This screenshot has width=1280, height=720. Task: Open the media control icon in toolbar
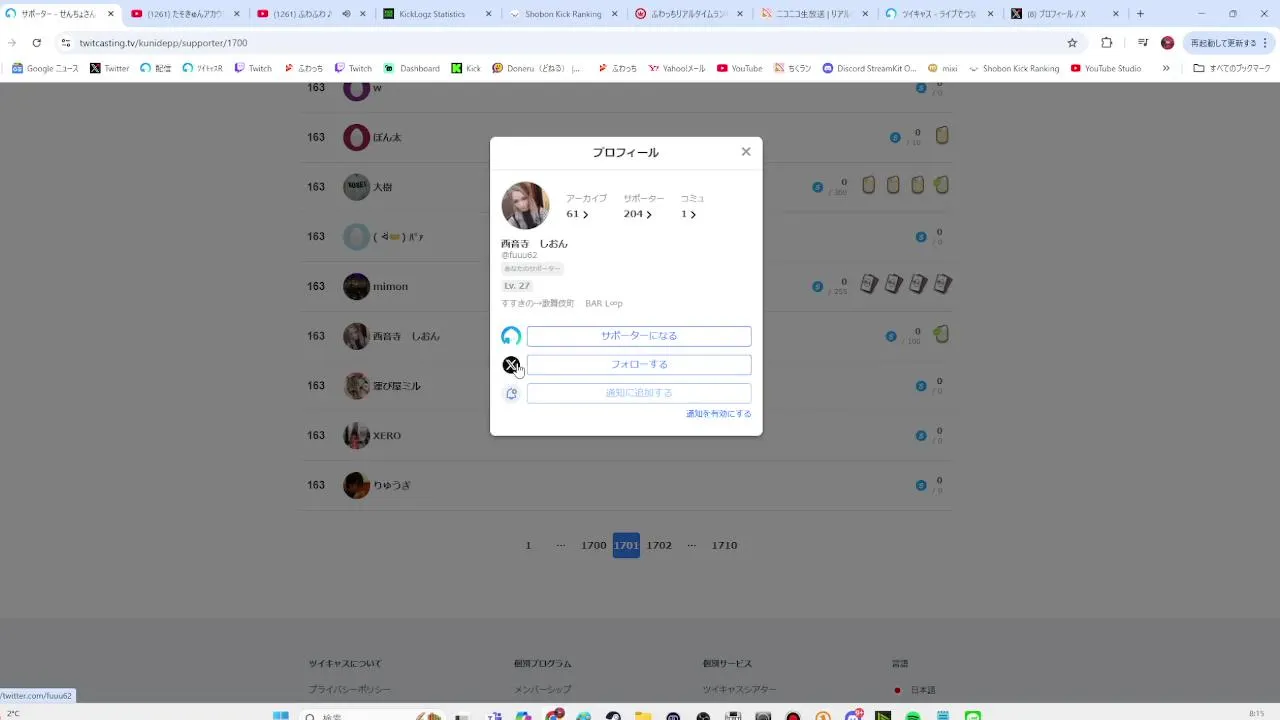point(1142,43)
